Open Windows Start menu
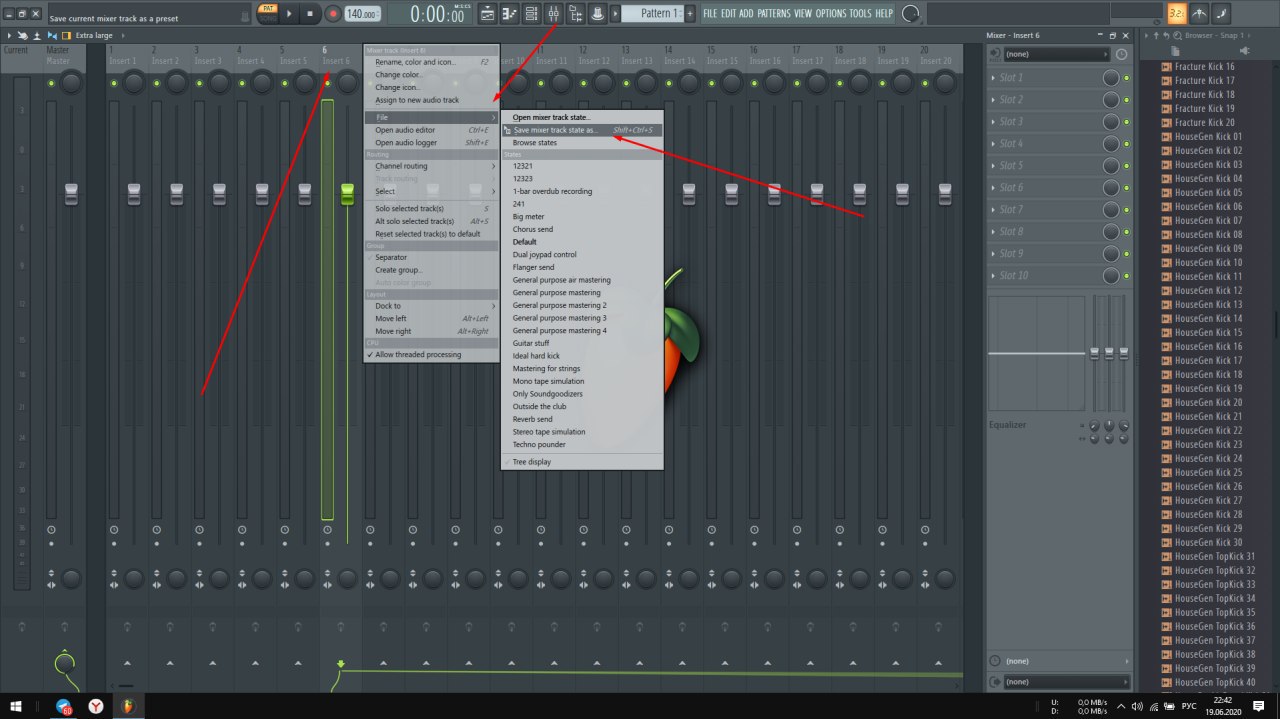1280x719 pixels. click(18, 706)
